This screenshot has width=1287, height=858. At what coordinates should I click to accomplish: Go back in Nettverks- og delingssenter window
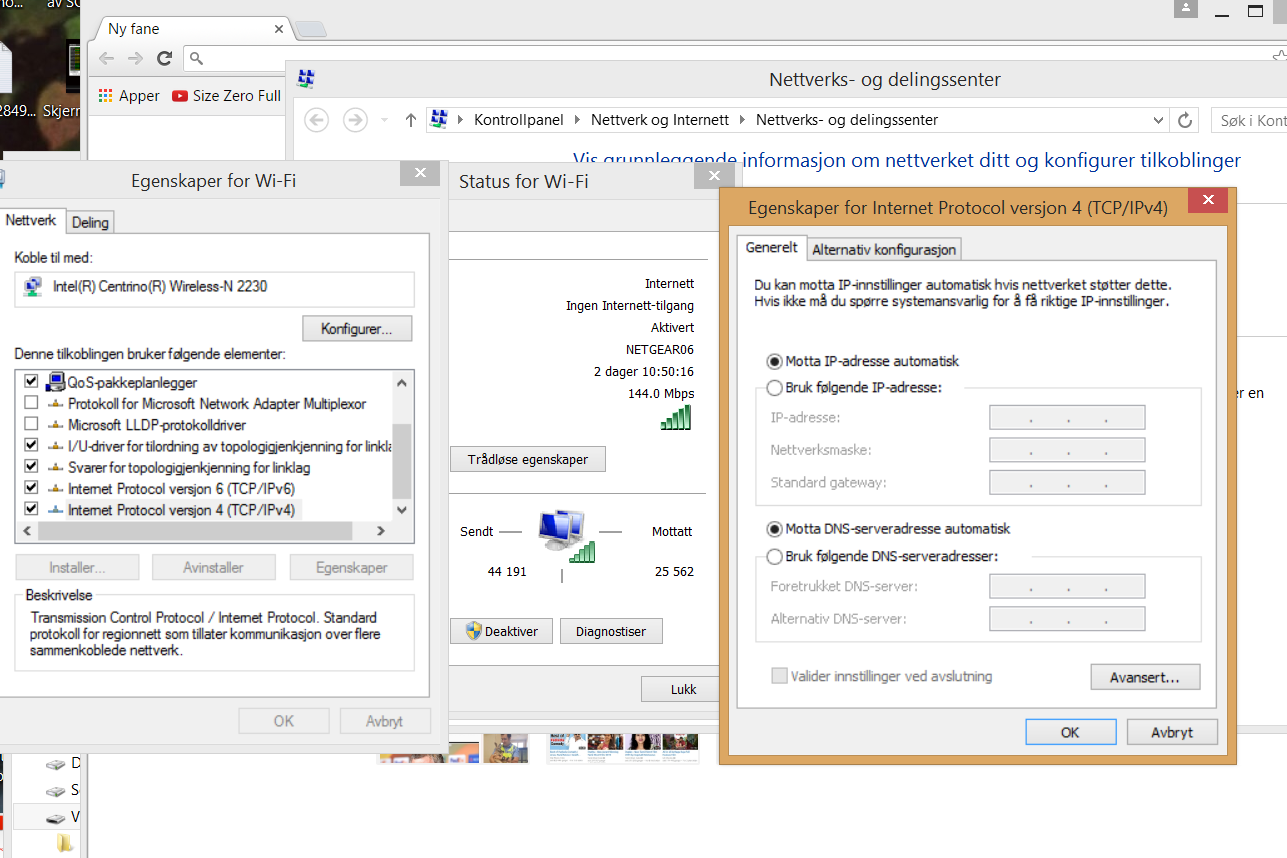[x=316, y=120]
